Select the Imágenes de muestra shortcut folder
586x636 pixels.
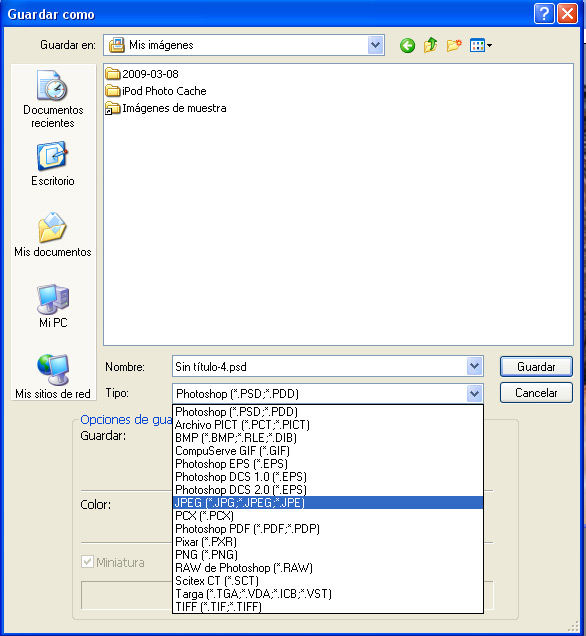tap(165, 108)
